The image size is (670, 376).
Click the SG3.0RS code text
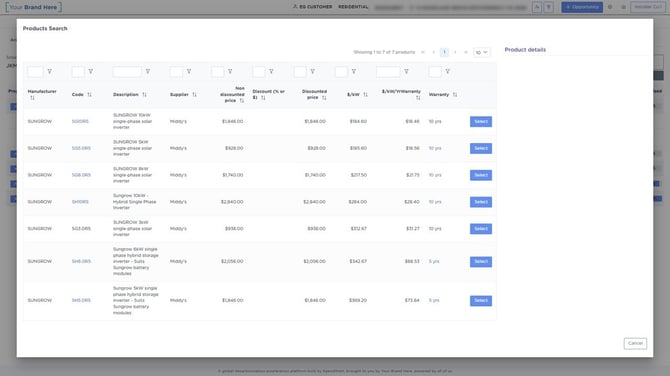tap(81, 229)
